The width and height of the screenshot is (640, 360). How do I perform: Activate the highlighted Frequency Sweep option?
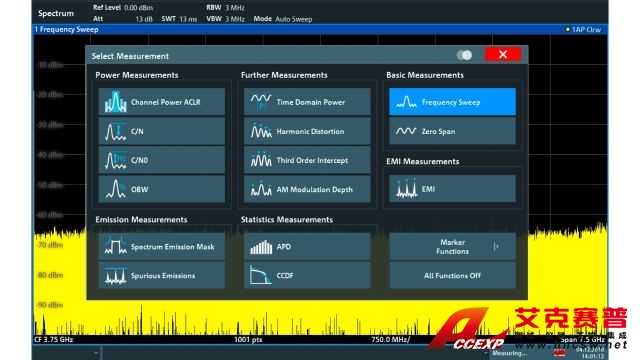point(452,102)
